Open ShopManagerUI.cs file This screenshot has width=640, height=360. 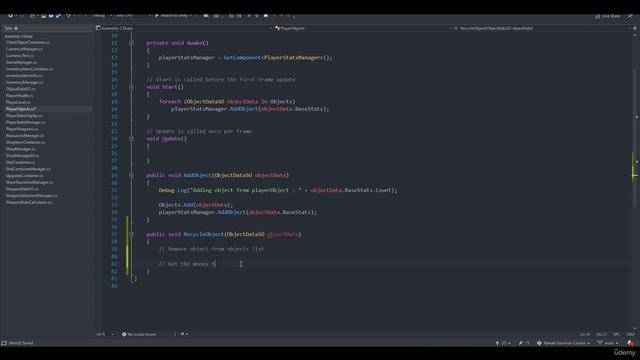click(x=22, y=156)
